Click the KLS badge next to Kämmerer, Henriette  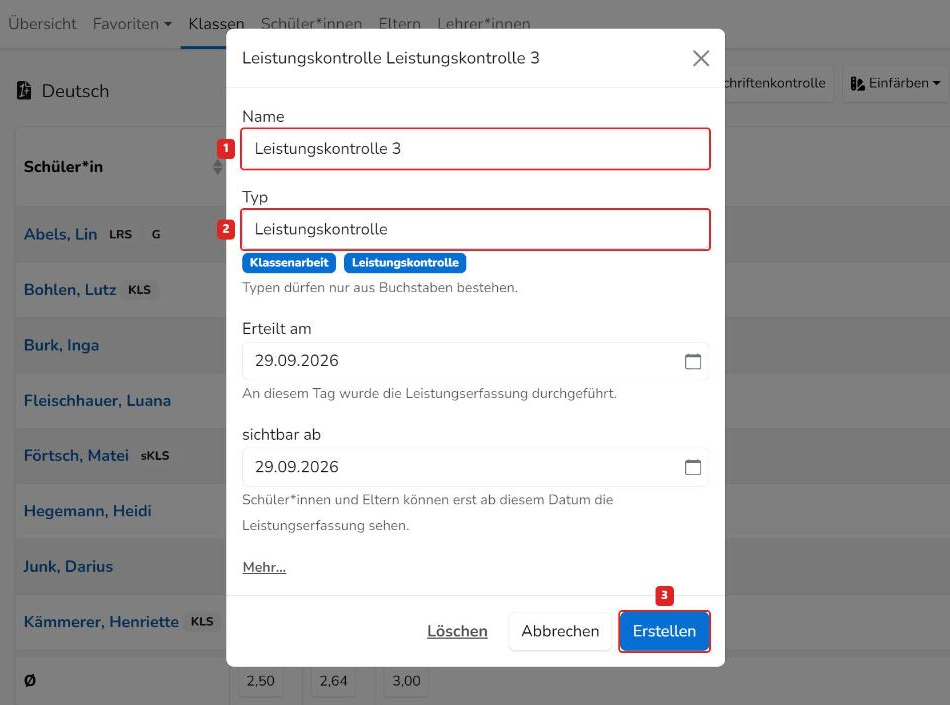[202, 622]
